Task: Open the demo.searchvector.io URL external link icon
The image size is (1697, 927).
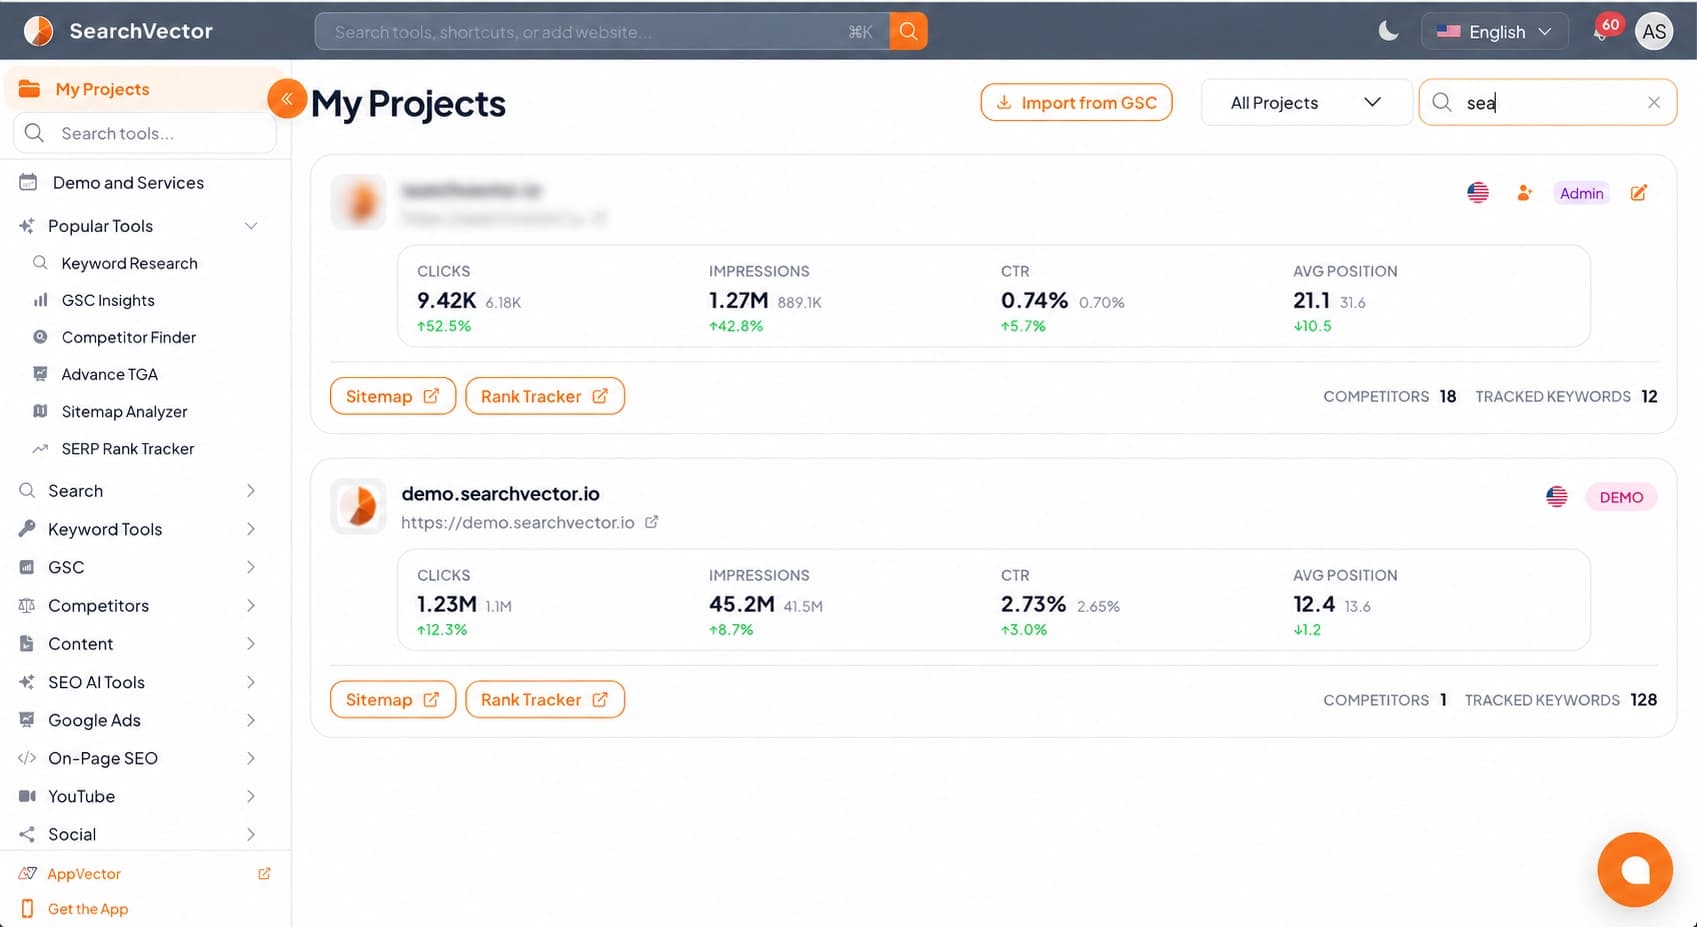Action: (651, 522)
